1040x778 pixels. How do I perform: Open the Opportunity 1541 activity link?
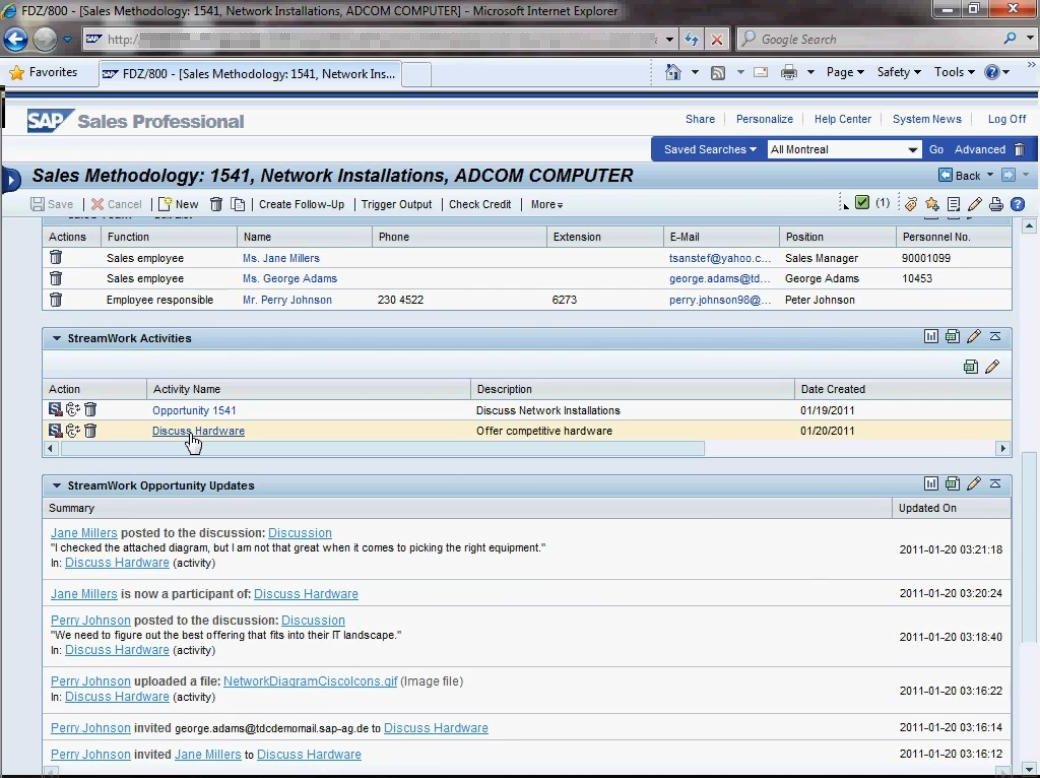[194, 411]
